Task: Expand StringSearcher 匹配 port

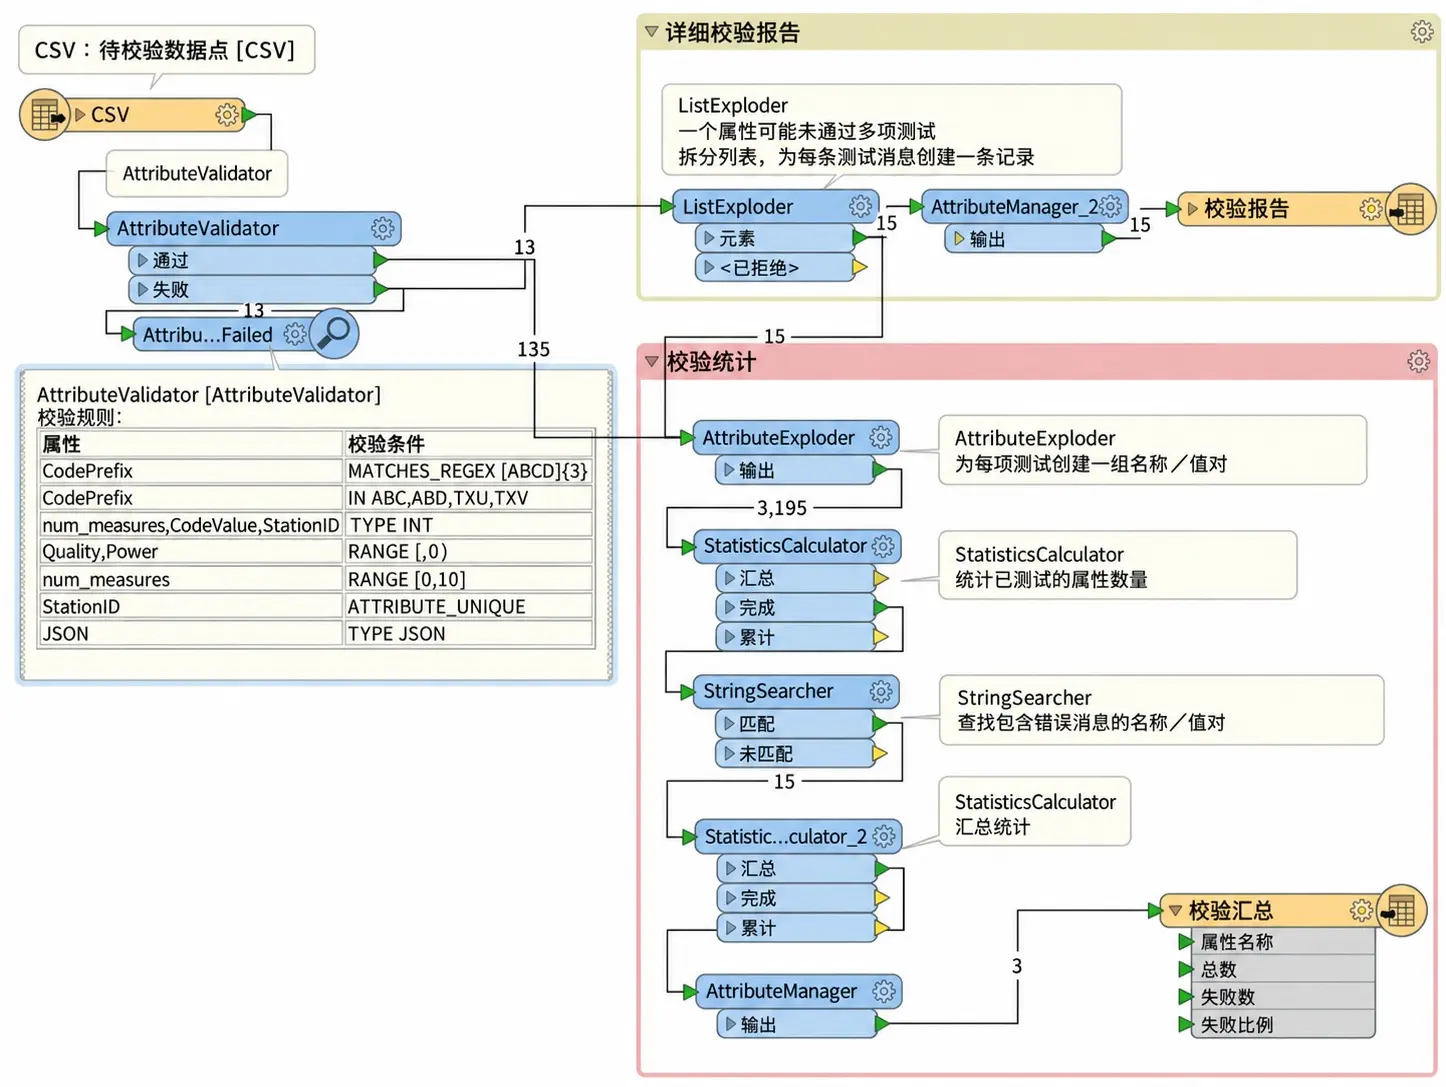Action: click(x=728, y=723)
